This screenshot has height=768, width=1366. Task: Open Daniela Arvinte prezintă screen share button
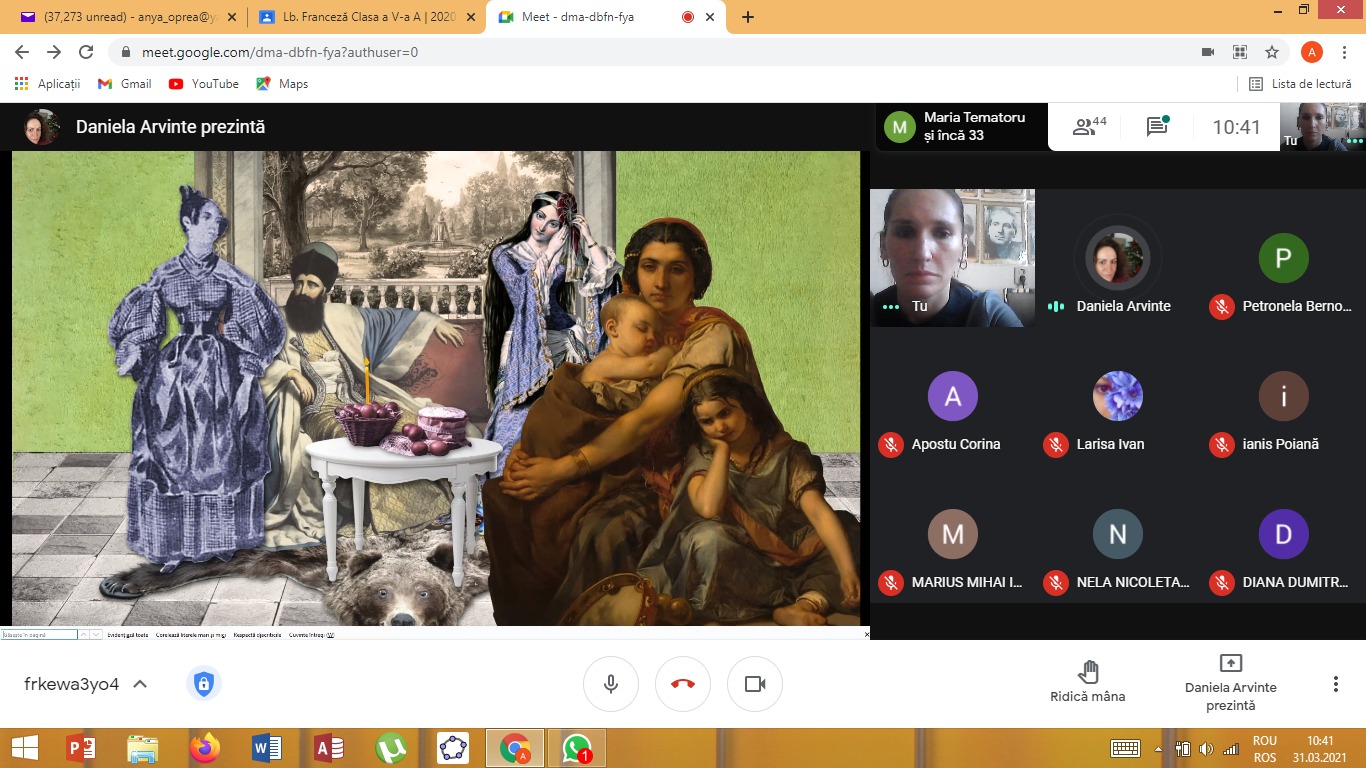(1231, 684)
